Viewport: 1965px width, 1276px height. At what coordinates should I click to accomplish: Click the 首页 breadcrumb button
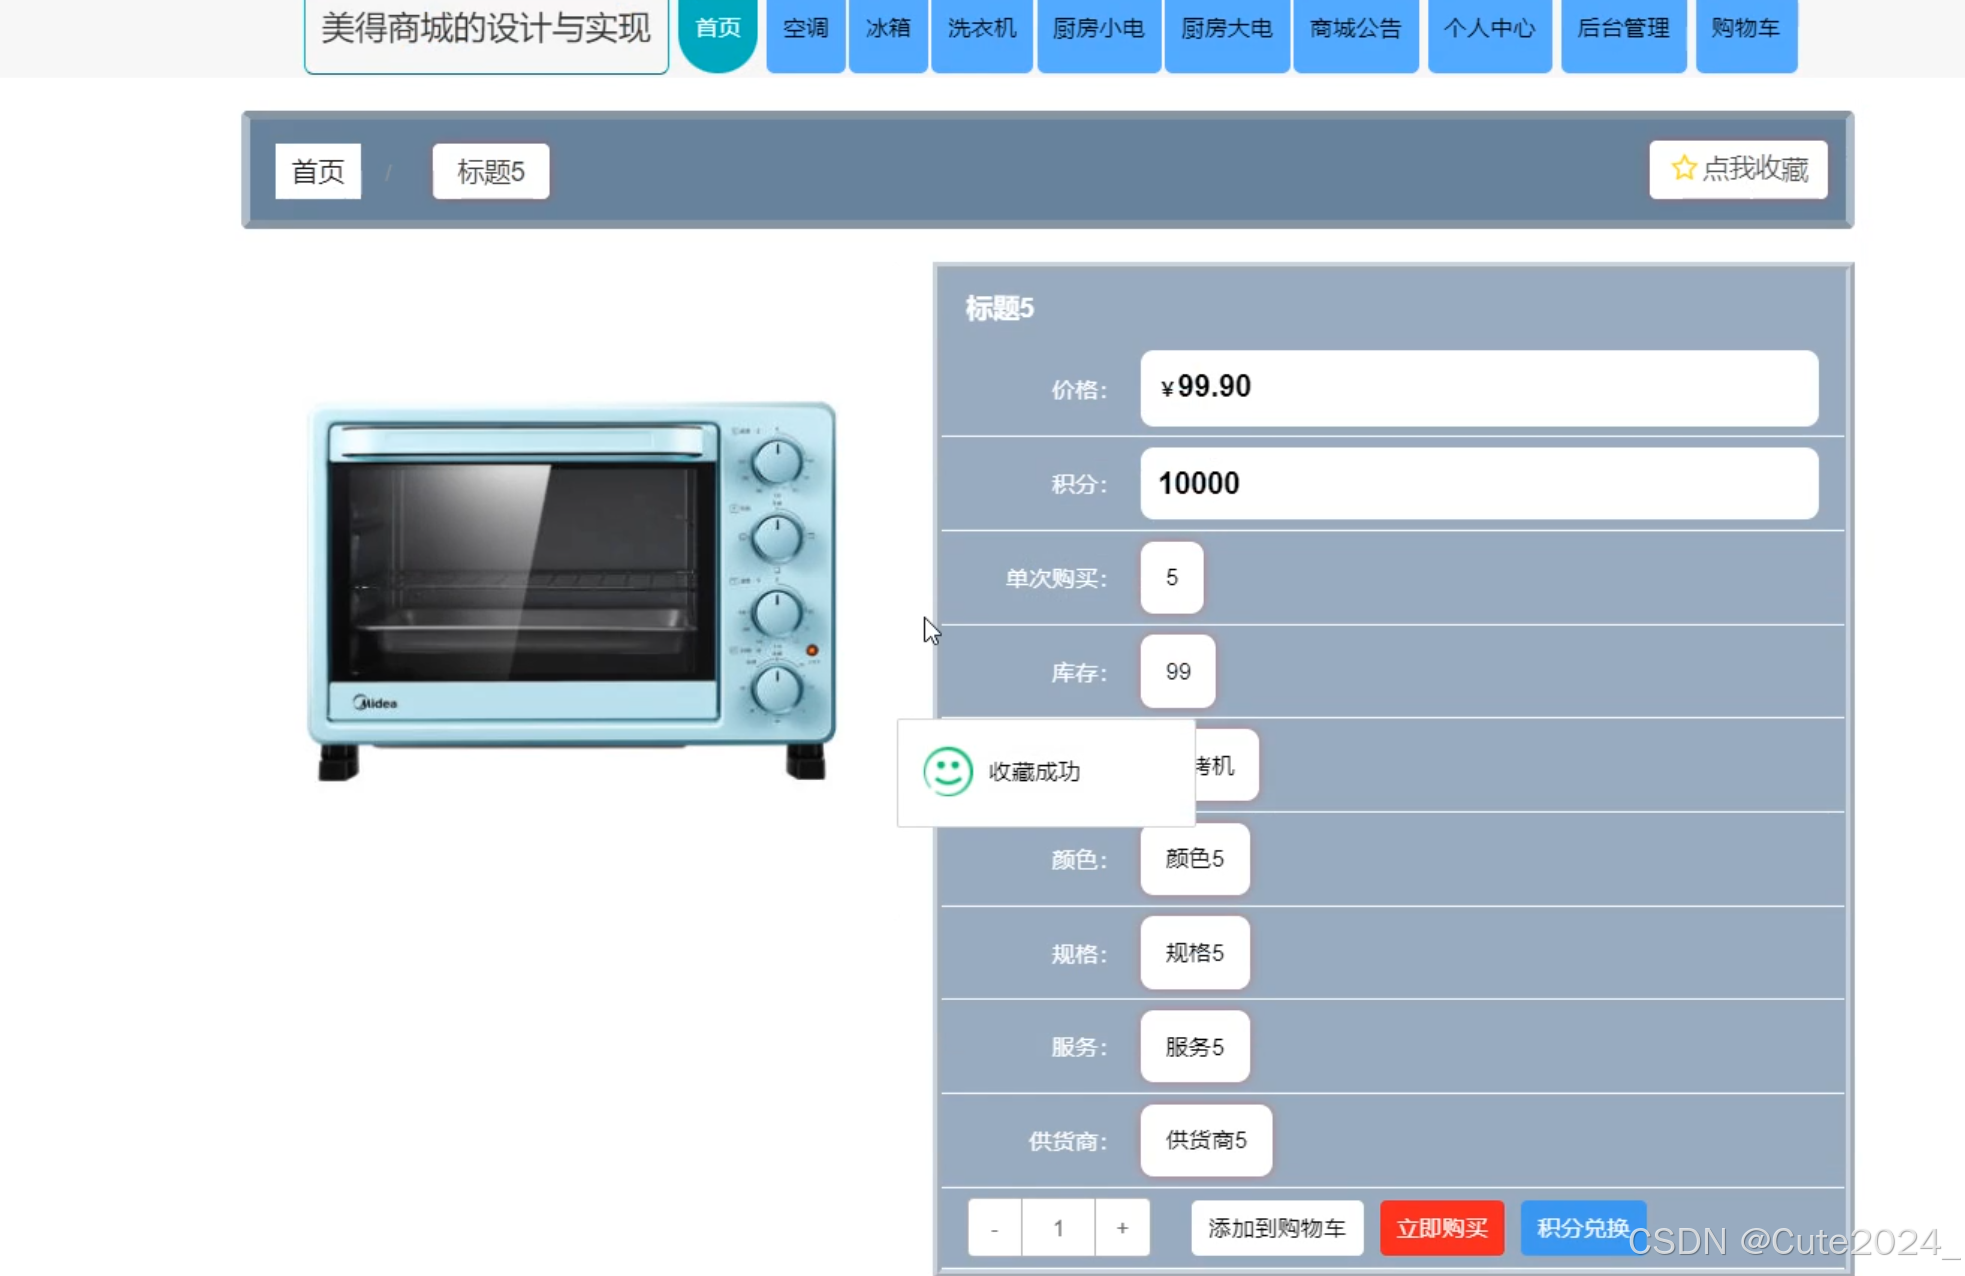click(x=317, y=171)
